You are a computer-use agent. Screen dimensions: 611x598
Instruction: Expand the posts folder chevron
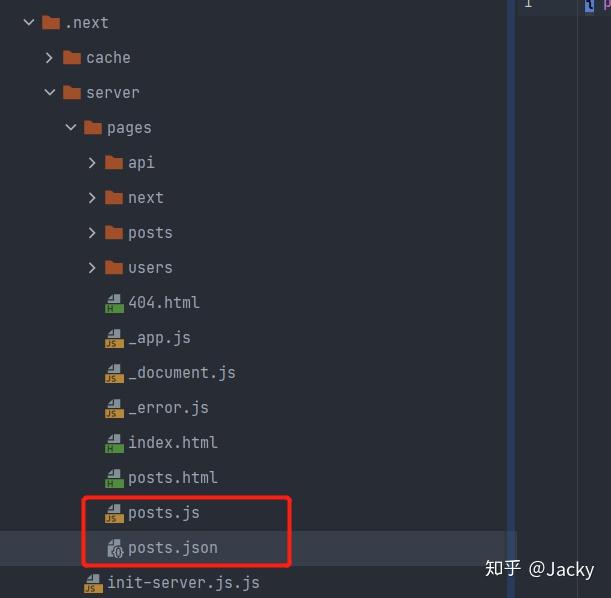click(92, 233)
